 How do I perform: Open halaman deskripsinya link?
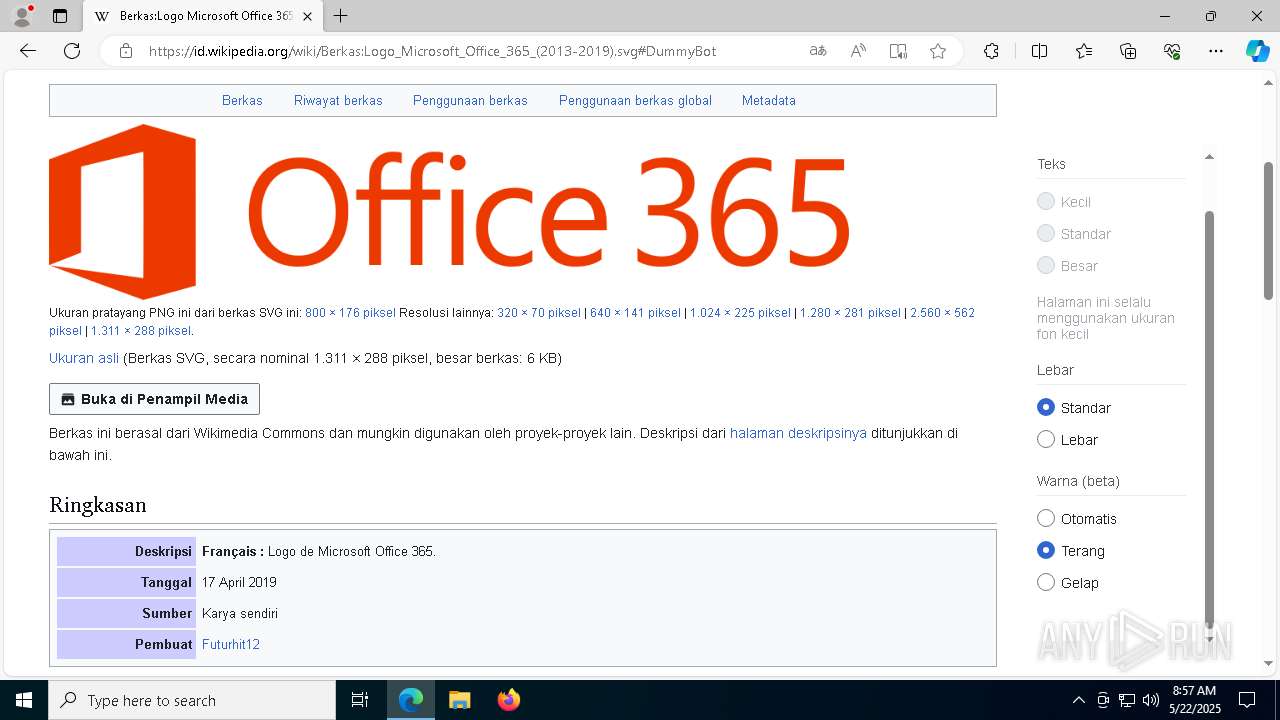click(798, 433)
